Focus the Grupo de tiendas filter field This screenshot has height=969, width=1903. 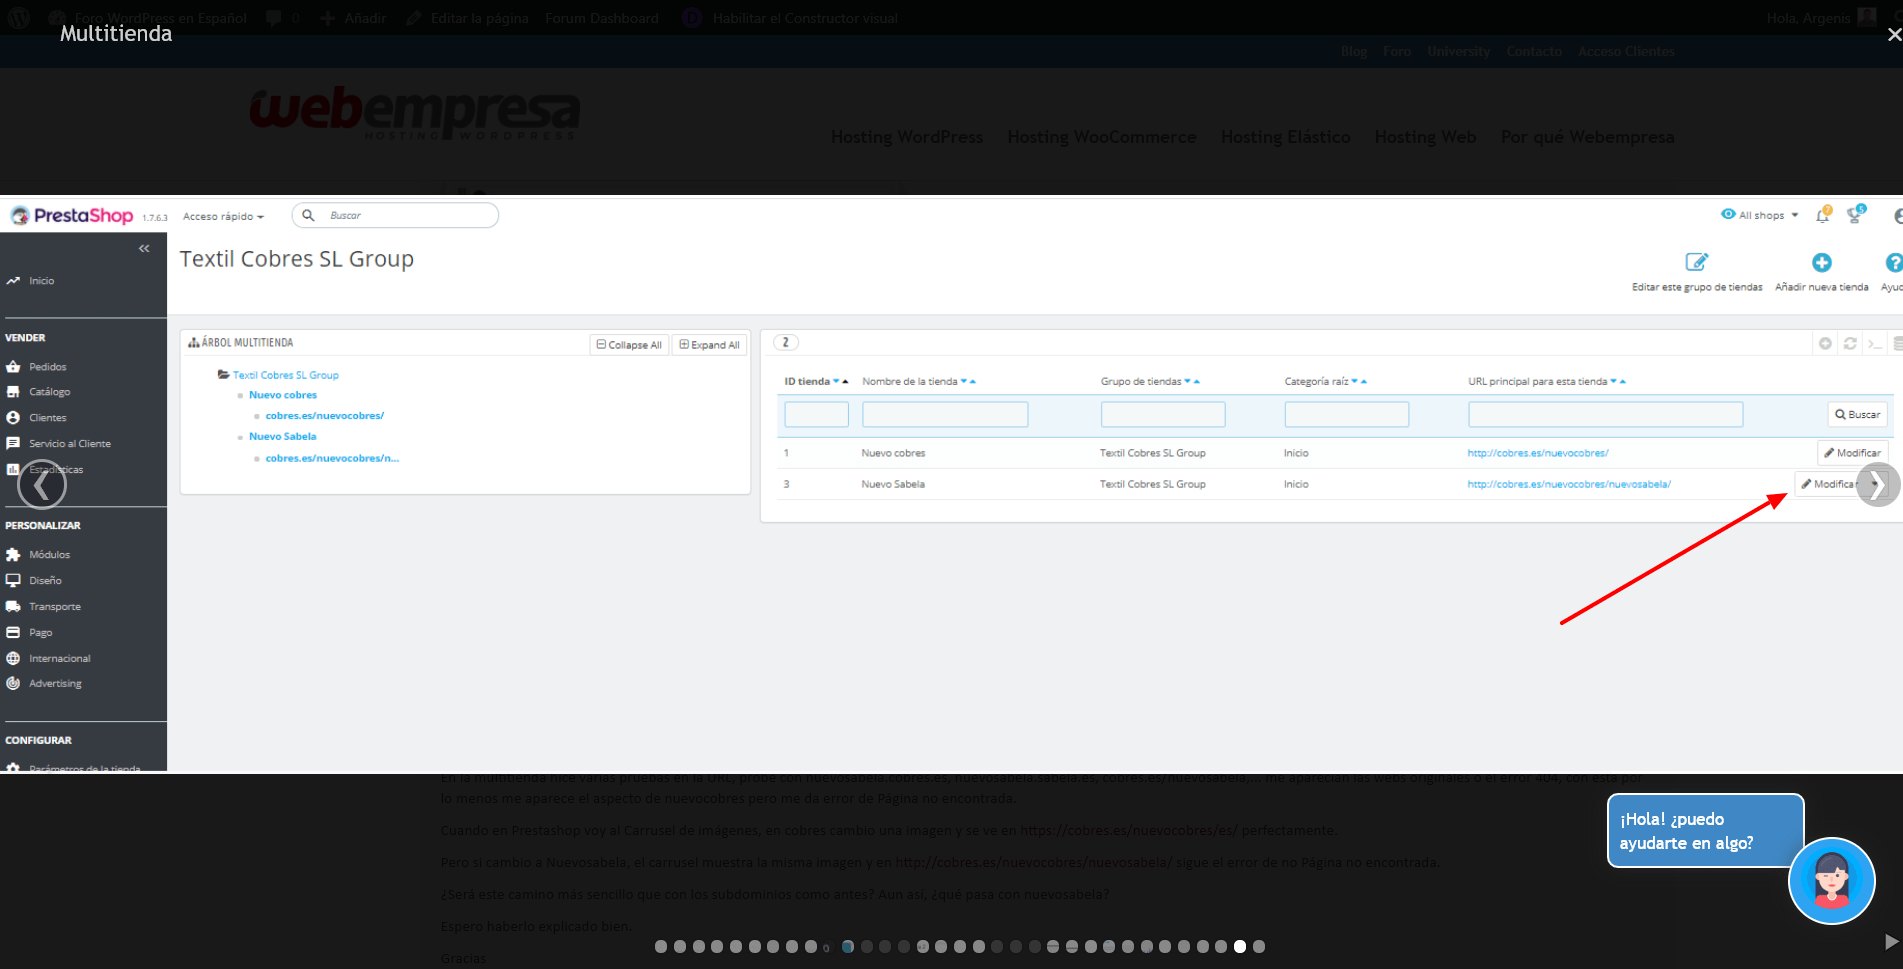(1163, 415)
